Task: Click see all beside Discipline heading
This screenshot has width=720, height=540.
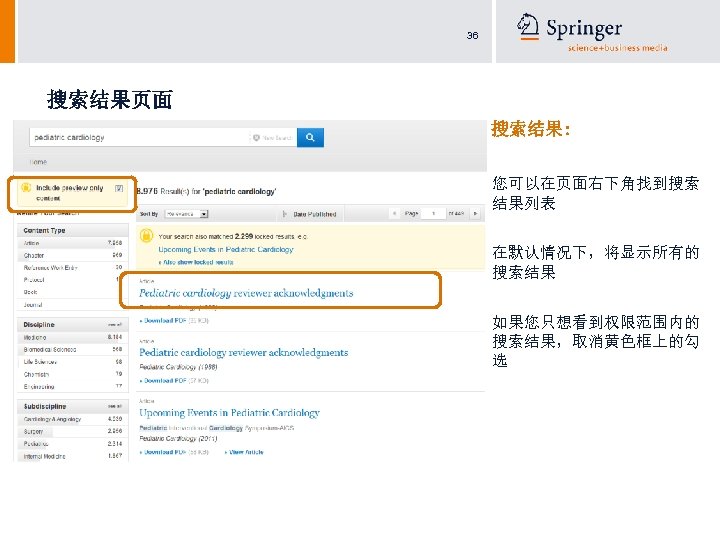Action: coord(115,325)
